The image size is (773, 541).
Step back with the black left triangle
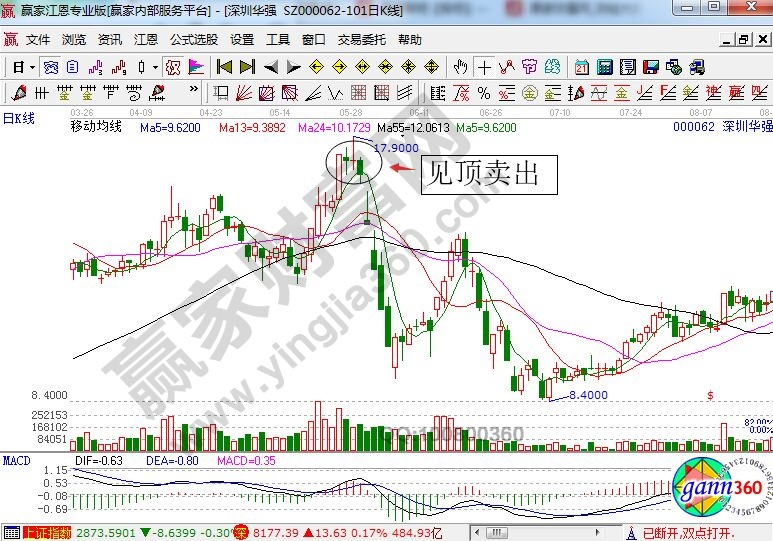pos(271,67)
